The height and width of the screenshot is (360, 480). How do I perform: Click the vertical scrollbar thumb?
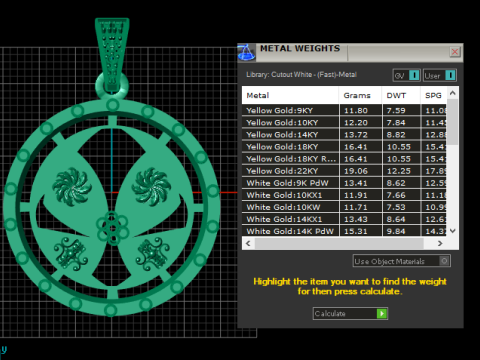pos(452,122)
